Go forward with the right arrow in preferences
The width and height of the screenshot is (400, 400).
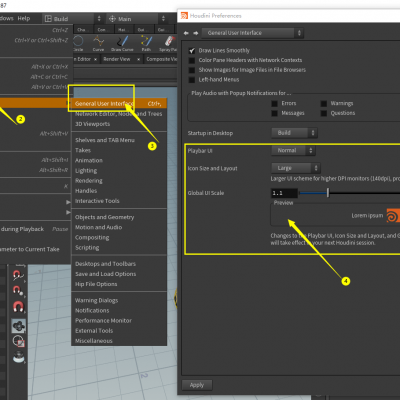point(196,33)
